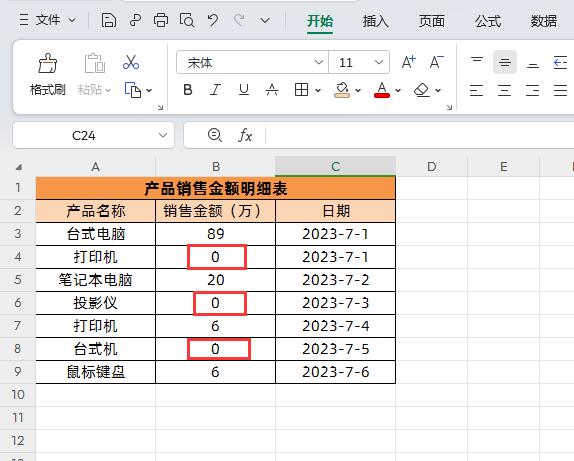The width and height of the screenshot is (574, 461).
Task: Expand the Name Box C24 dropdown
Action: coord(163,135)
